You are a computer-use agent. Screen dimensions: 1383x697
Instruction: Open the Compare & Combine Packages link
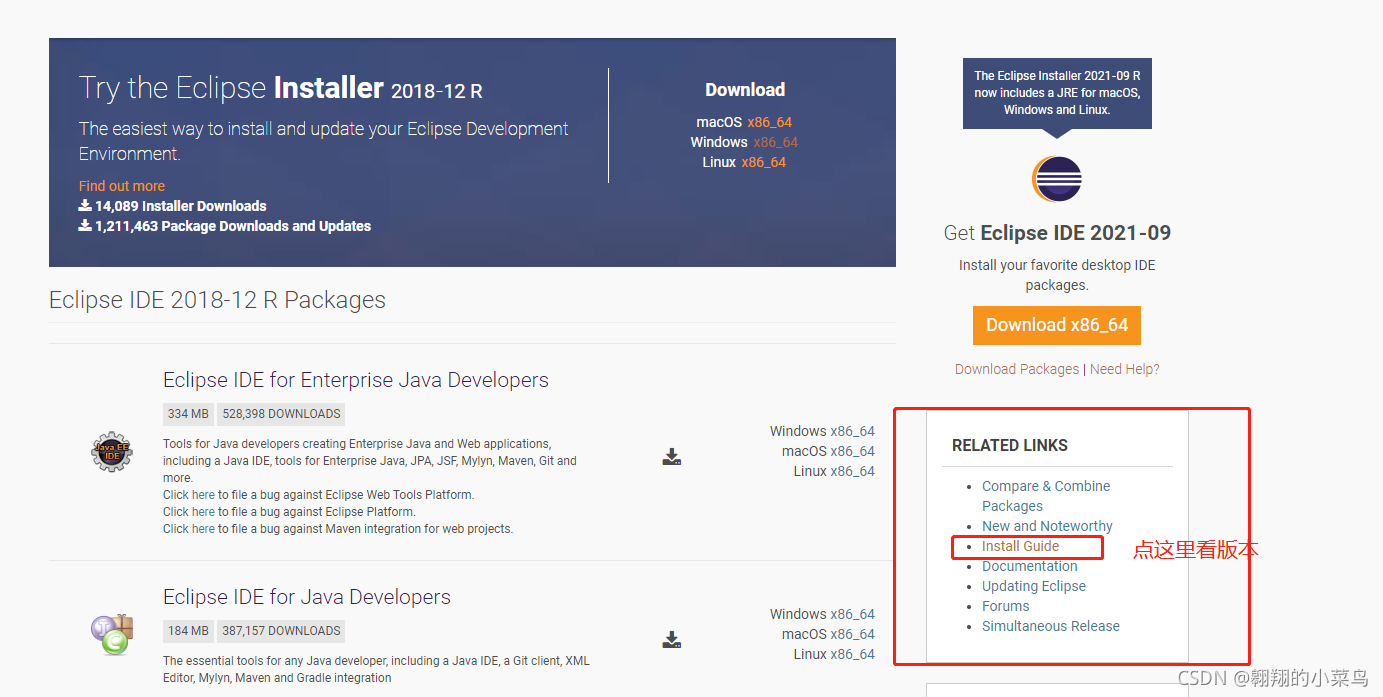(1046, 486)
